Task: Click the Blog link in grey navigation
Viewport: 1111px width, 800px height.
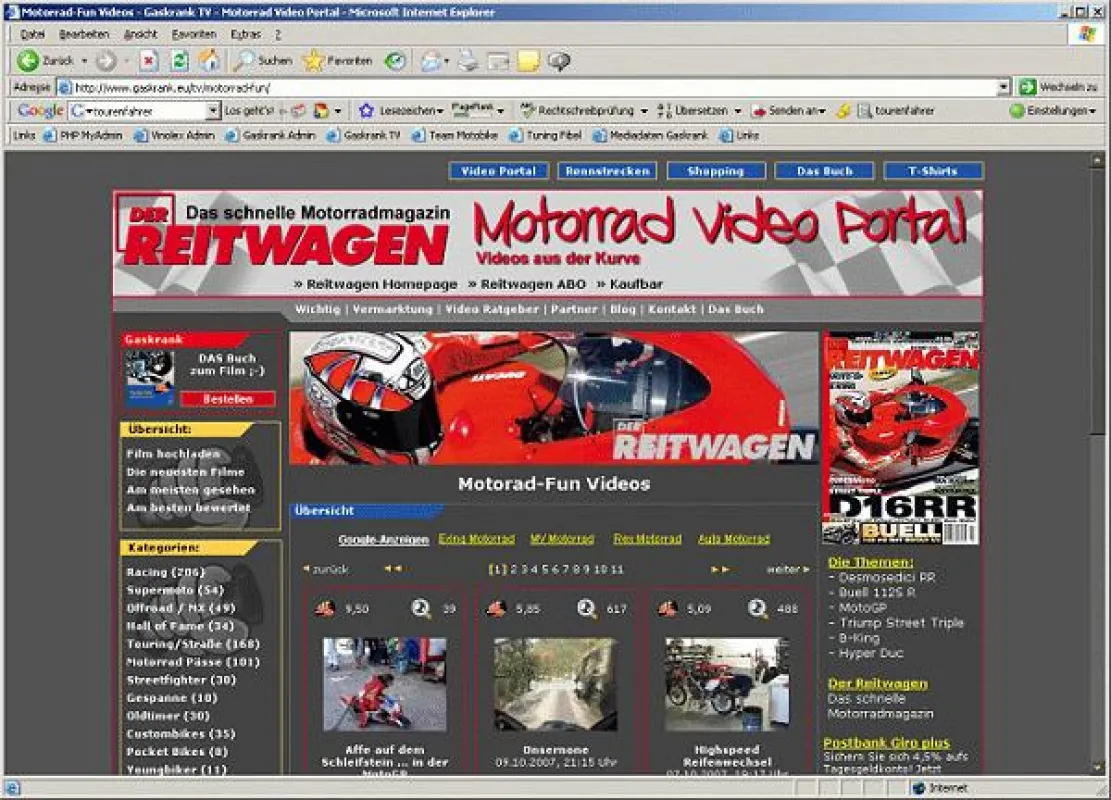Action: click(623, 309)
